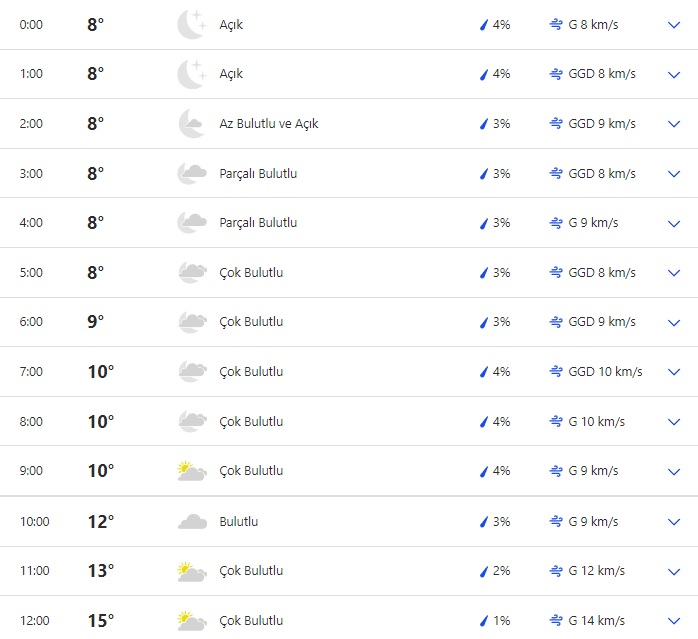
Task: Click the moon icon in the 1:00 row
Action: click(191, 74)
